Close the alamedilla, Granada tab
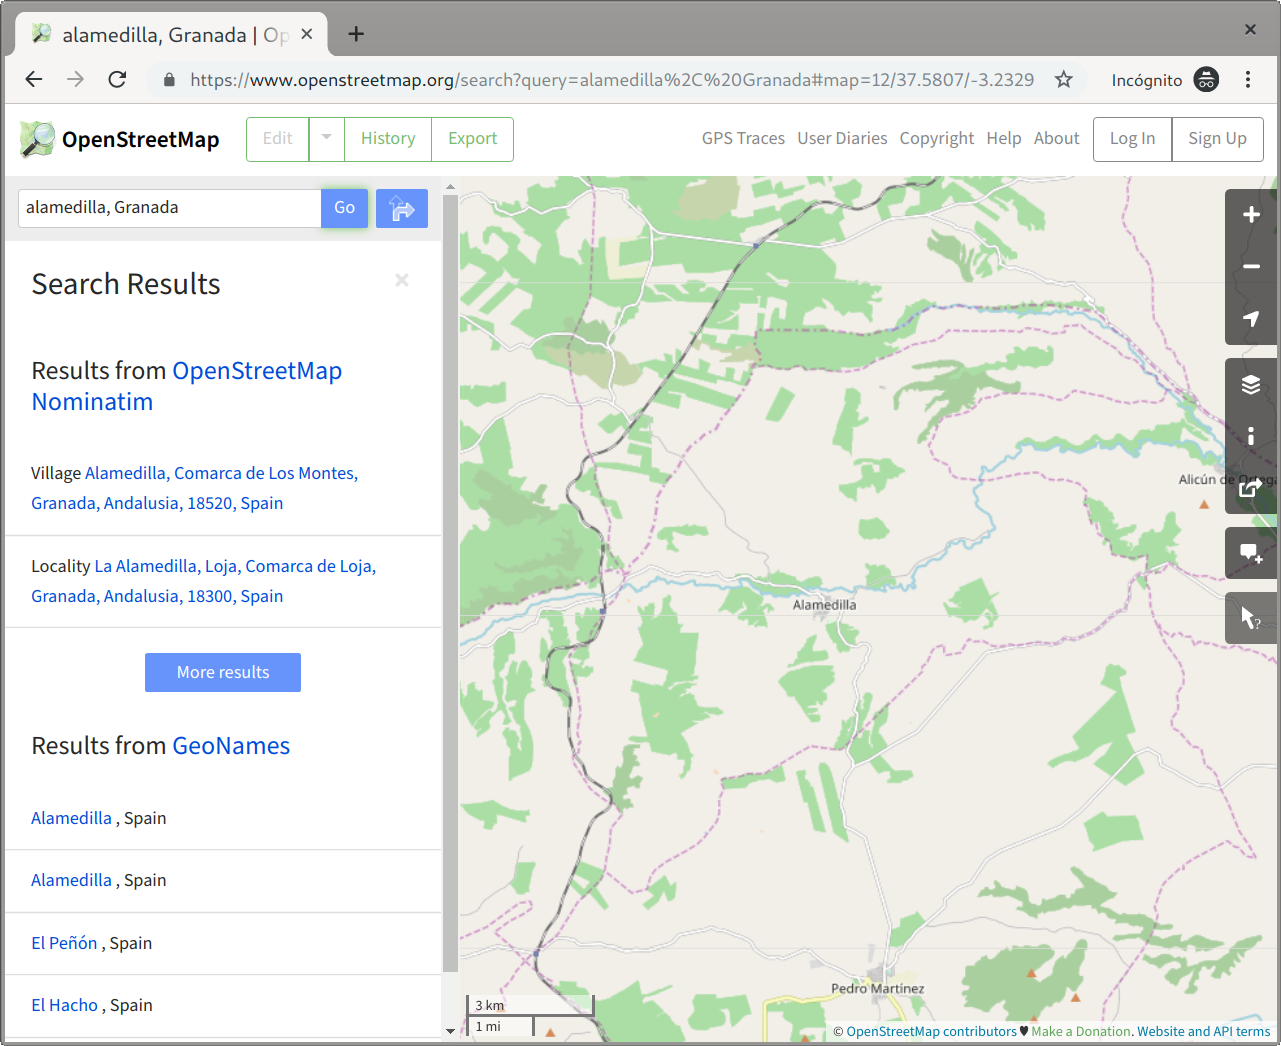 coord(307,34)
